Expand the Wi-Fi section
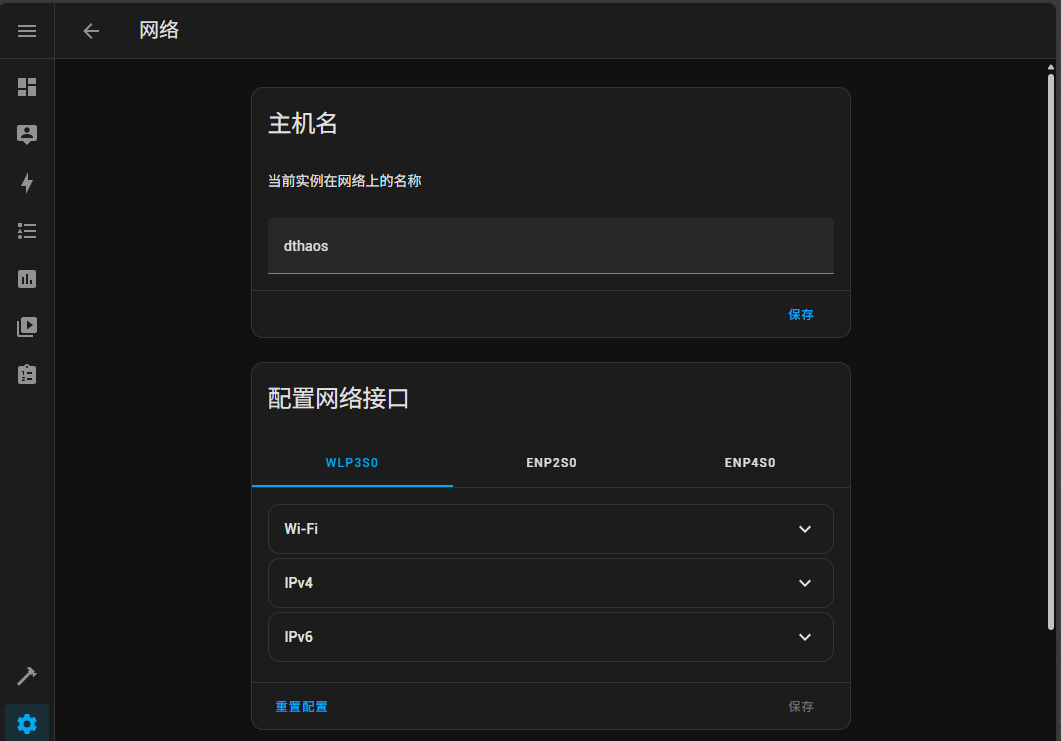The image size is (1061, 741). (550, 529)
